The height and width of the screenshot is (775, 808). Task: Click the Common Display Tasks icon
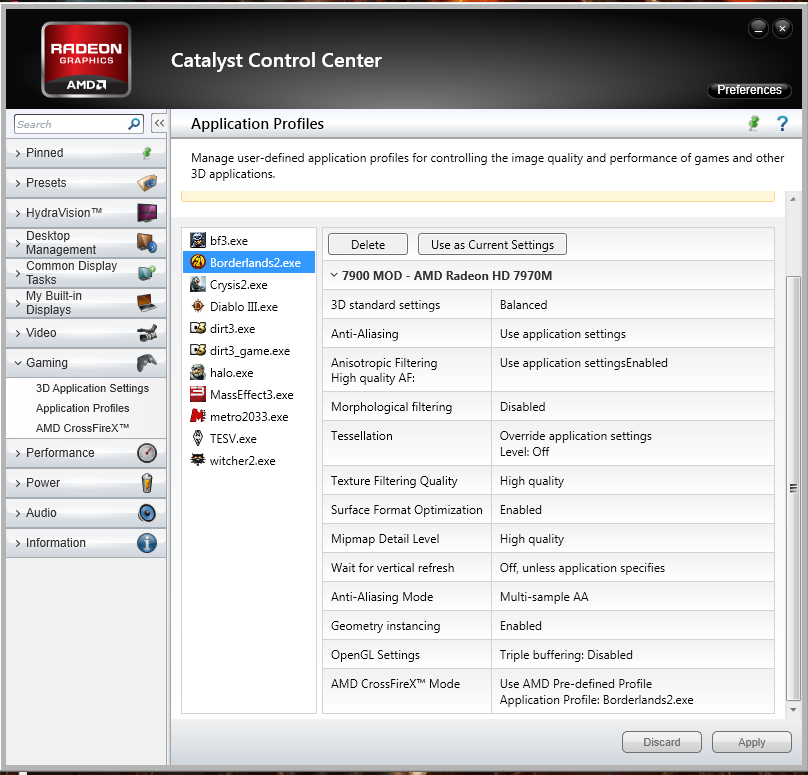(x=147, y=273)
